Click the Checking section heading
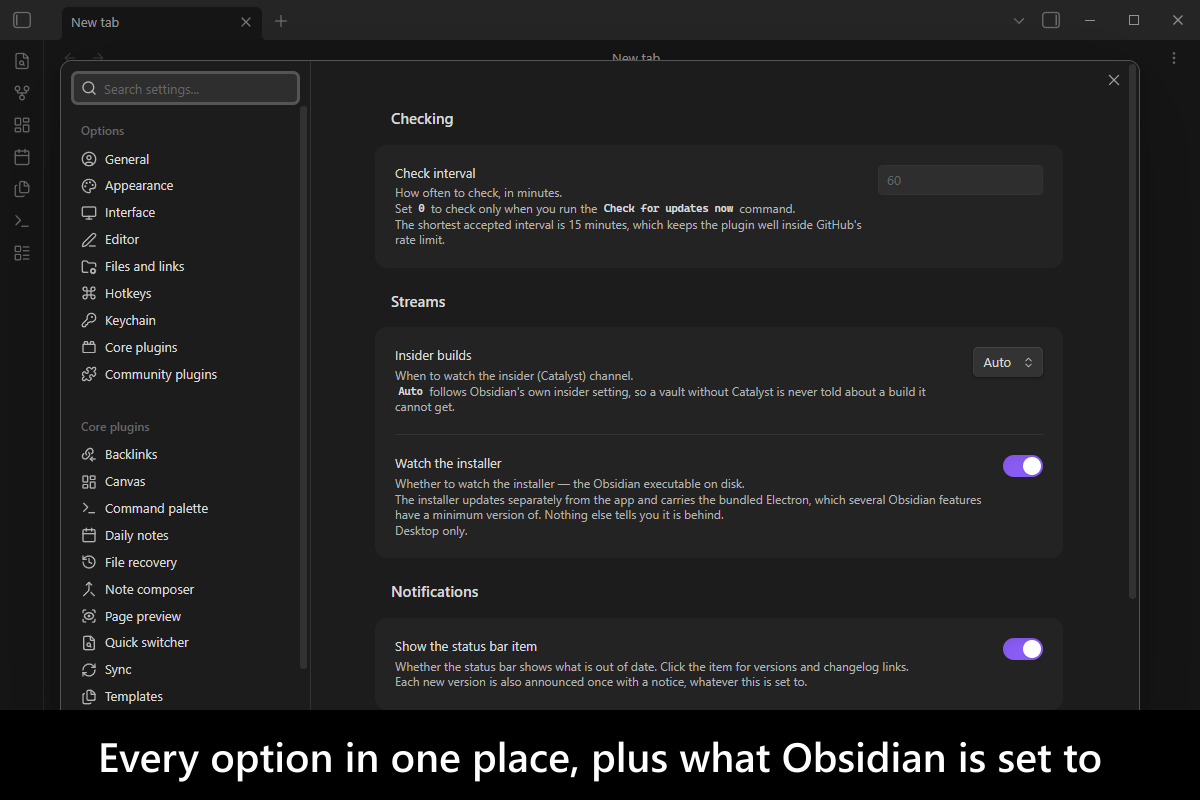The image size is (1200, 800). [x=422, y=119]
